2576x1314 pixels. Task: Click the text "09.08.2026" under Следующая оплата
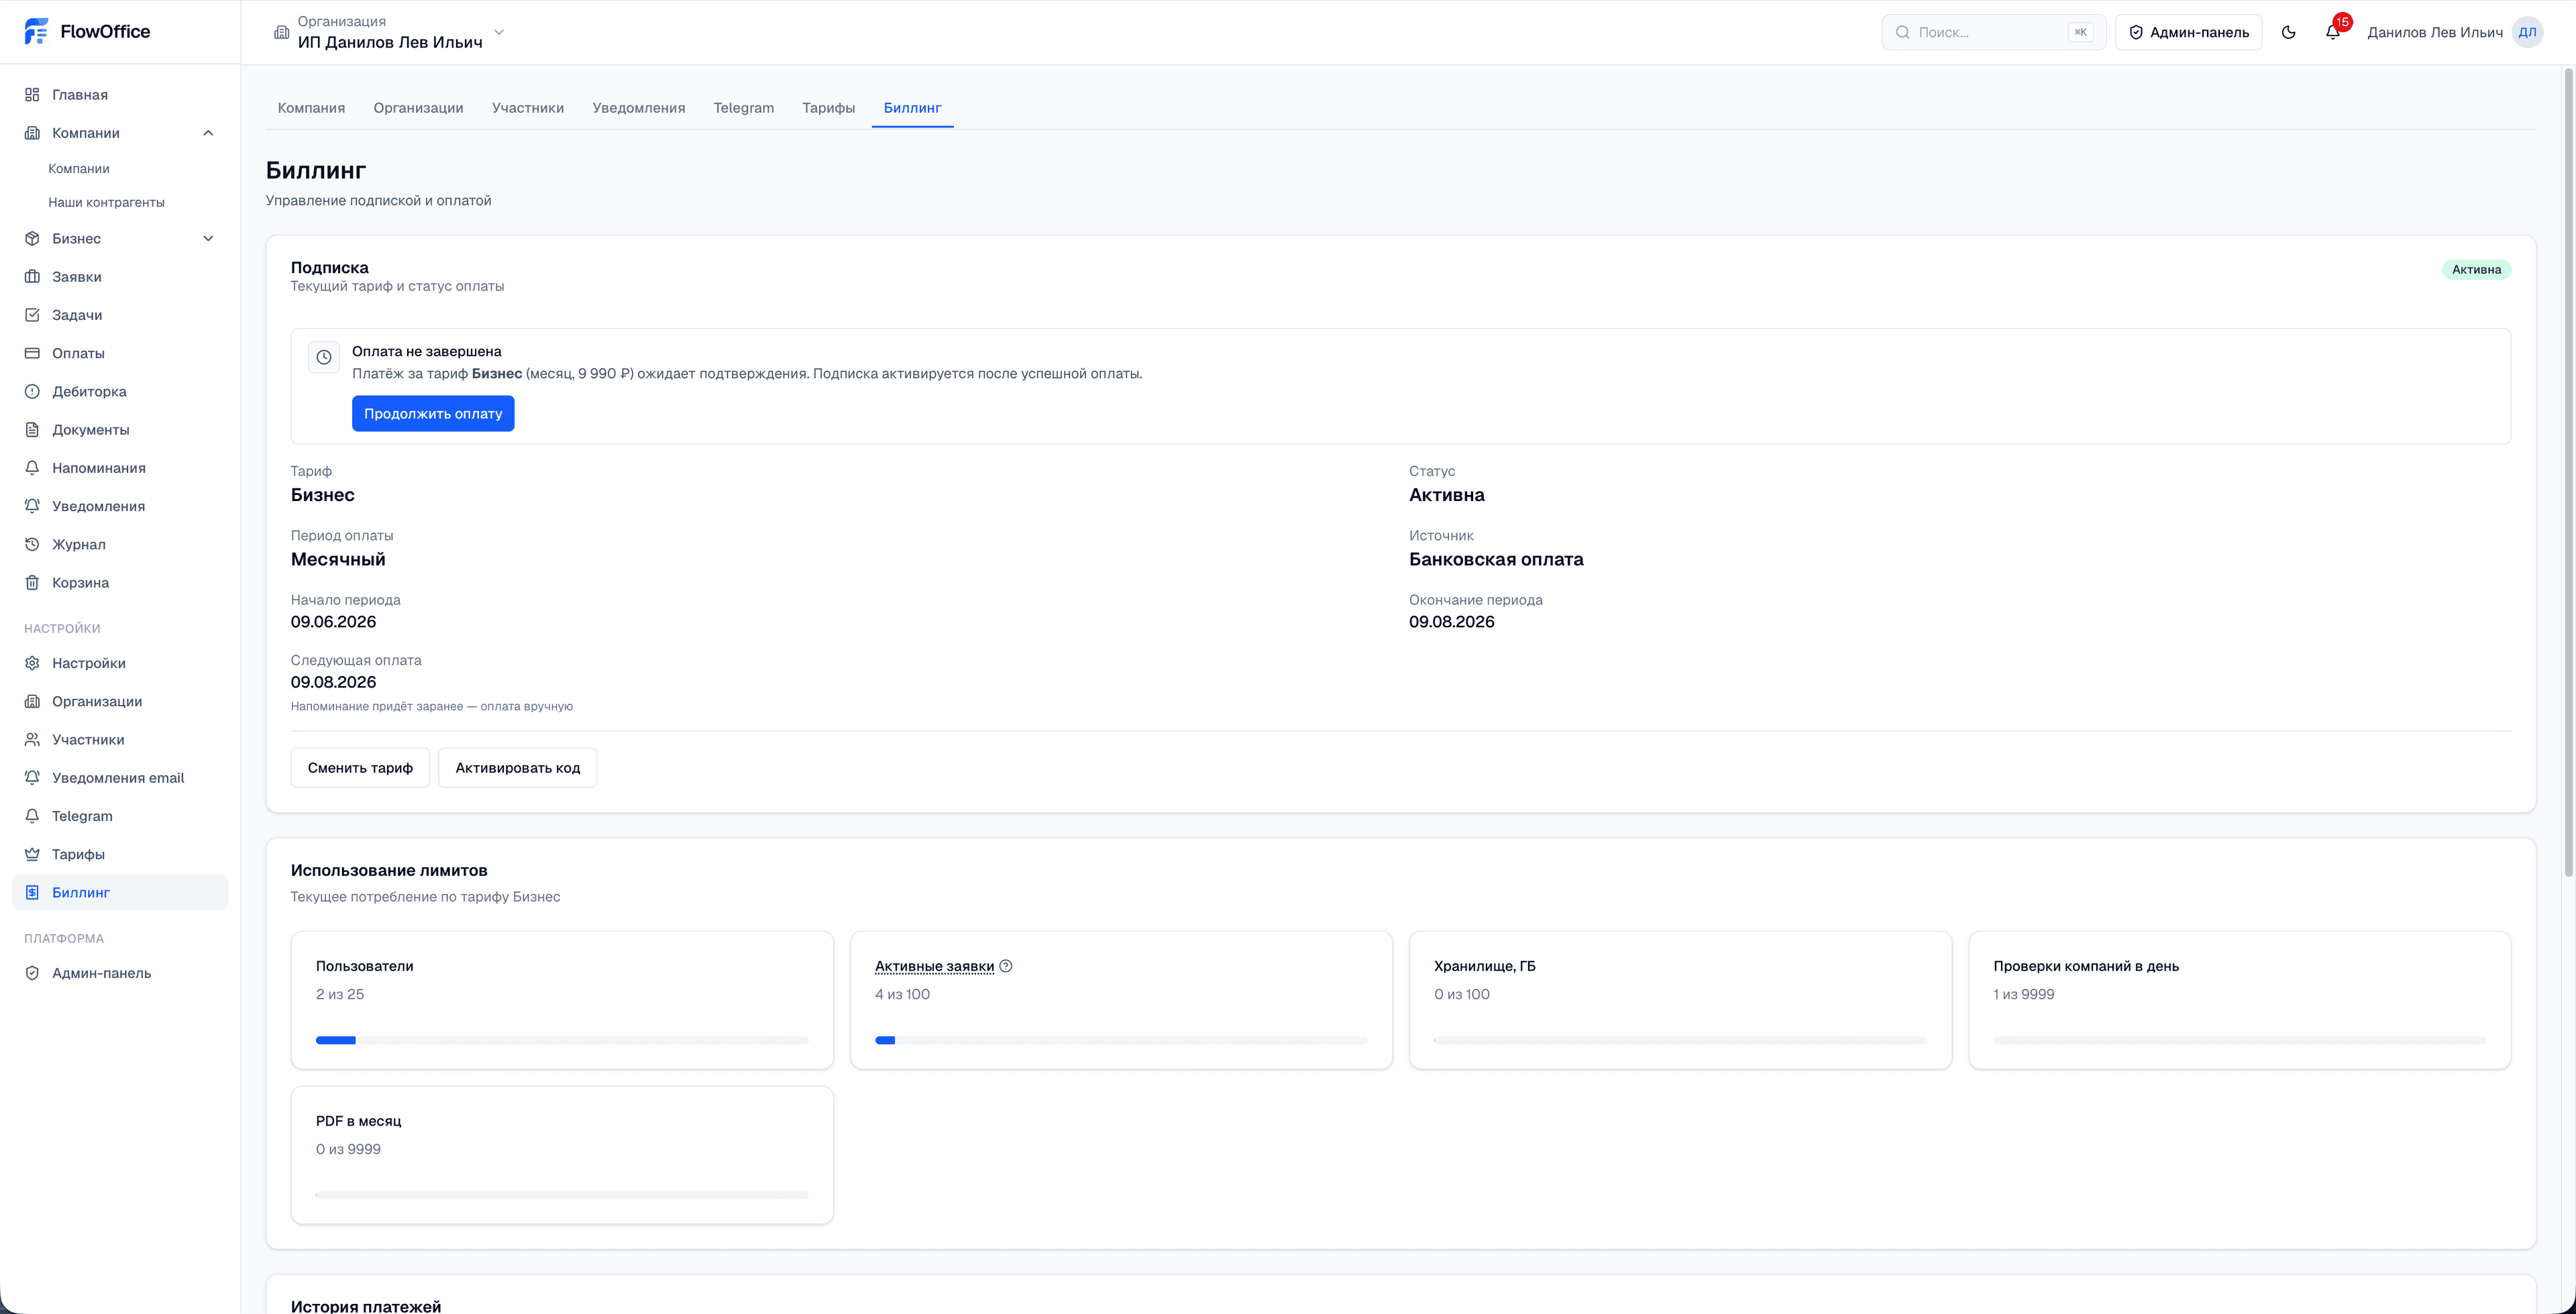333,682
